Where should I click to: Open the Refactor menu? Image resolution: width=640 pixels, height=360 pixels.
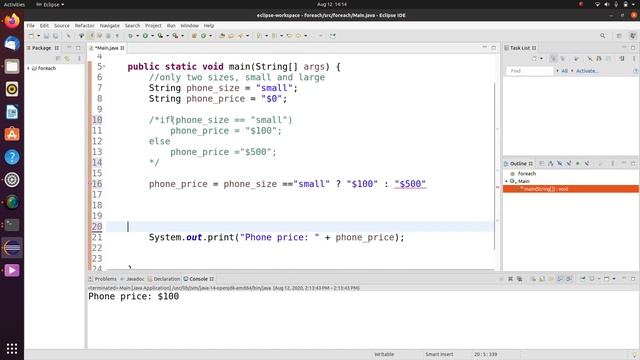(x=84, y=25)
